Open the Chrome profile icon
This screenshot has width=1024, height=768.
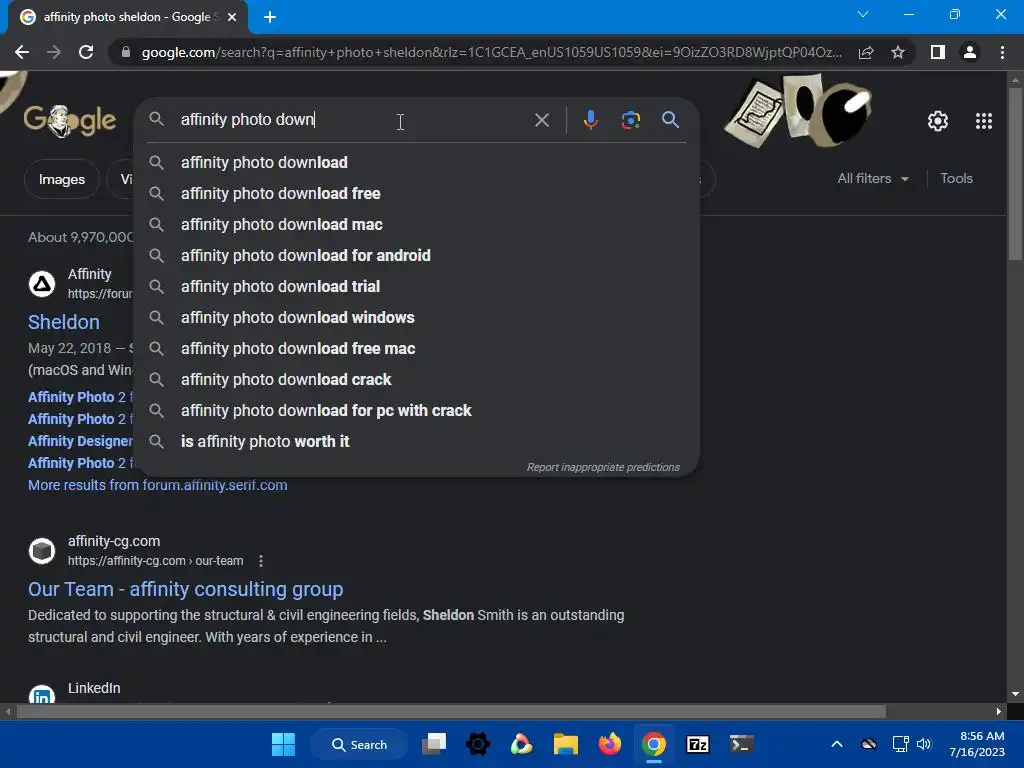[970, 52]
